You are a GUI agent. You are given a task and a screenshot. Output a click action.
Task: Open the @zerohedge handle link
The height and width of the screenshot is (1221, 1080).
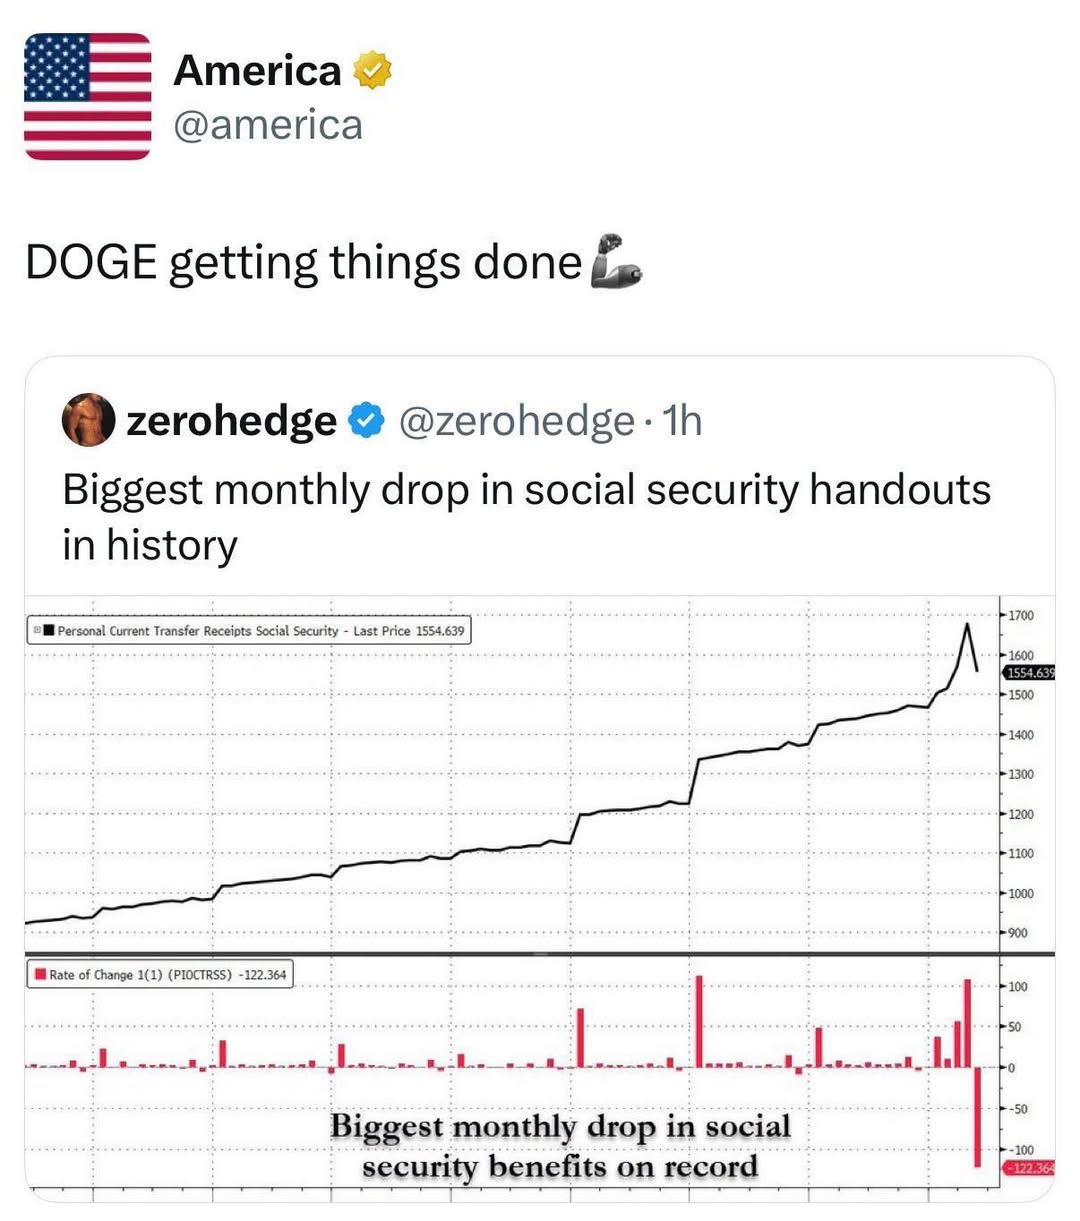click(517, 421)
